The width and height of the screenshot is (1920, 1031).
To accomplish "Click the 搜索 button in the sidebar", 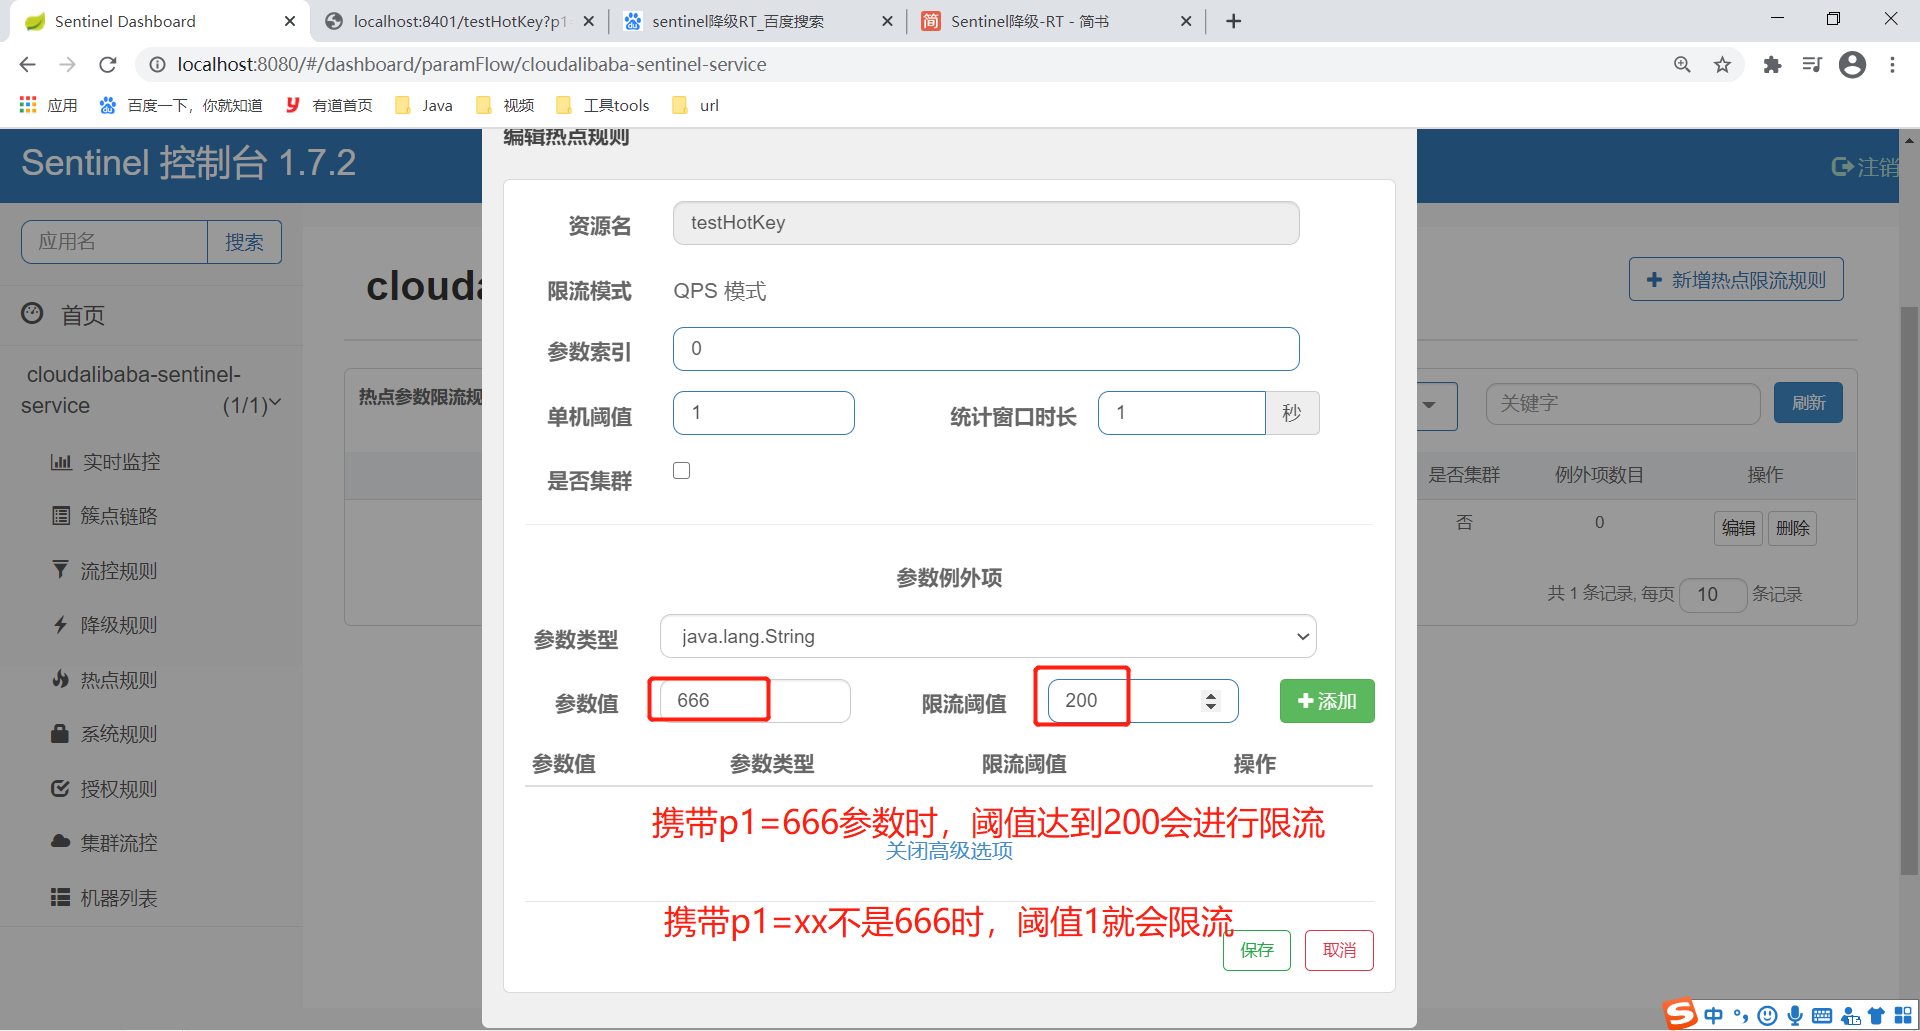I will pos(244,242).
